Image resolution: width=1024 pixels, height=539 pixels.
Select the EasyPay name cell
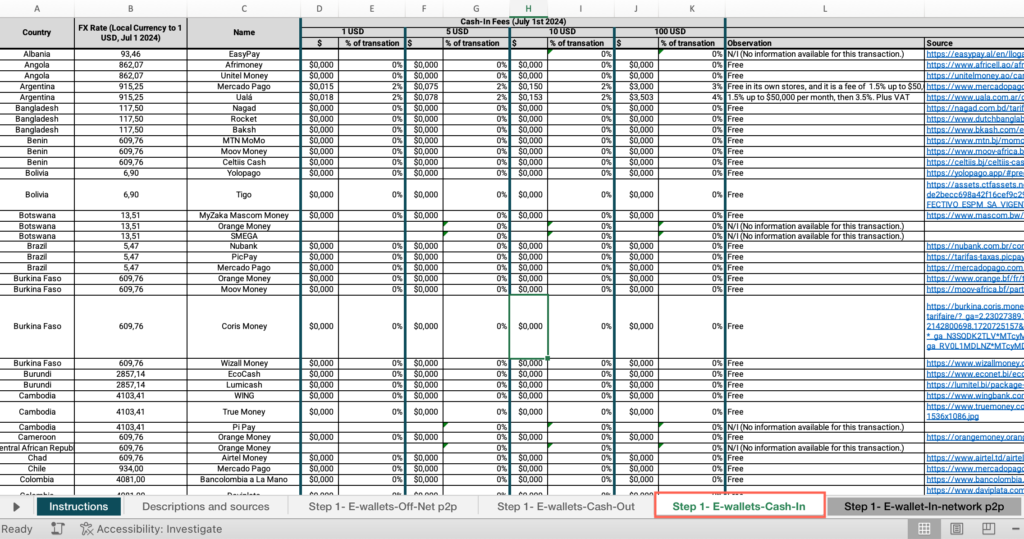[x=244, y=54]
